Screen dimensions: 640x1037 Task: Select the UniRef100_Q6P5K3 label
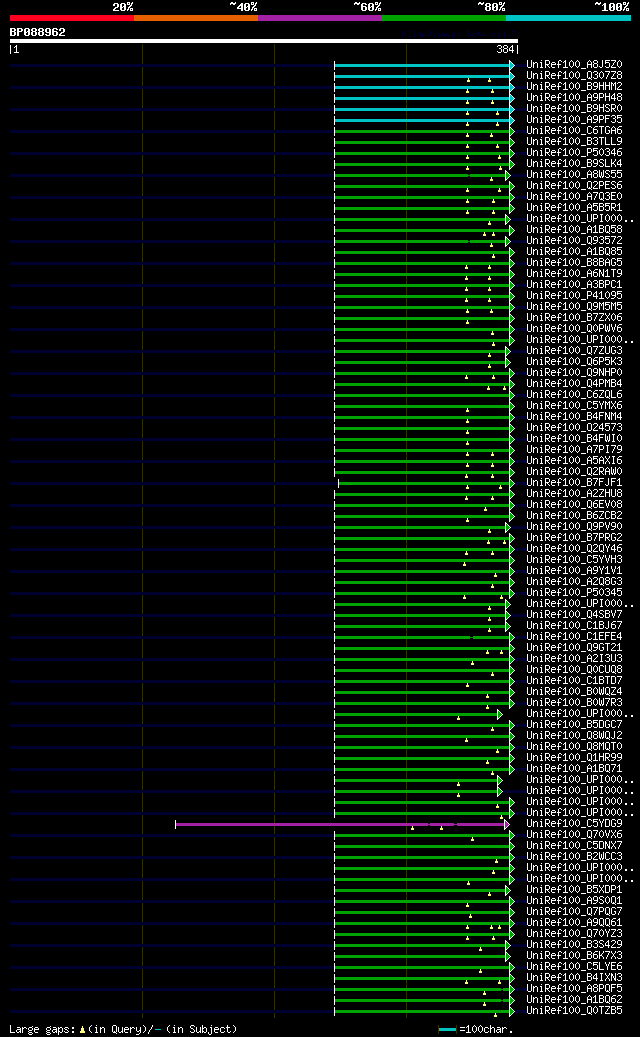[x=574, y=361]
